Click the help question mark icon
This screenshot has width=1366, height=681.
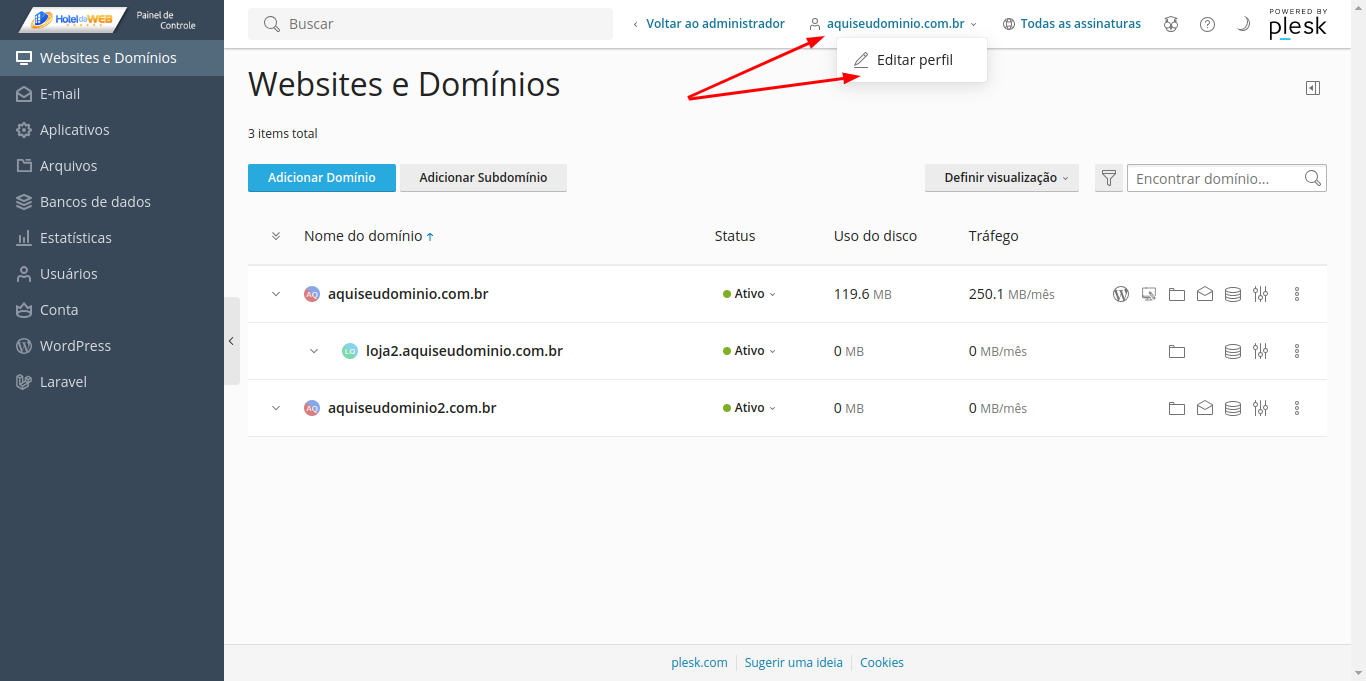pyautogui.click(x=1207, y=24)
